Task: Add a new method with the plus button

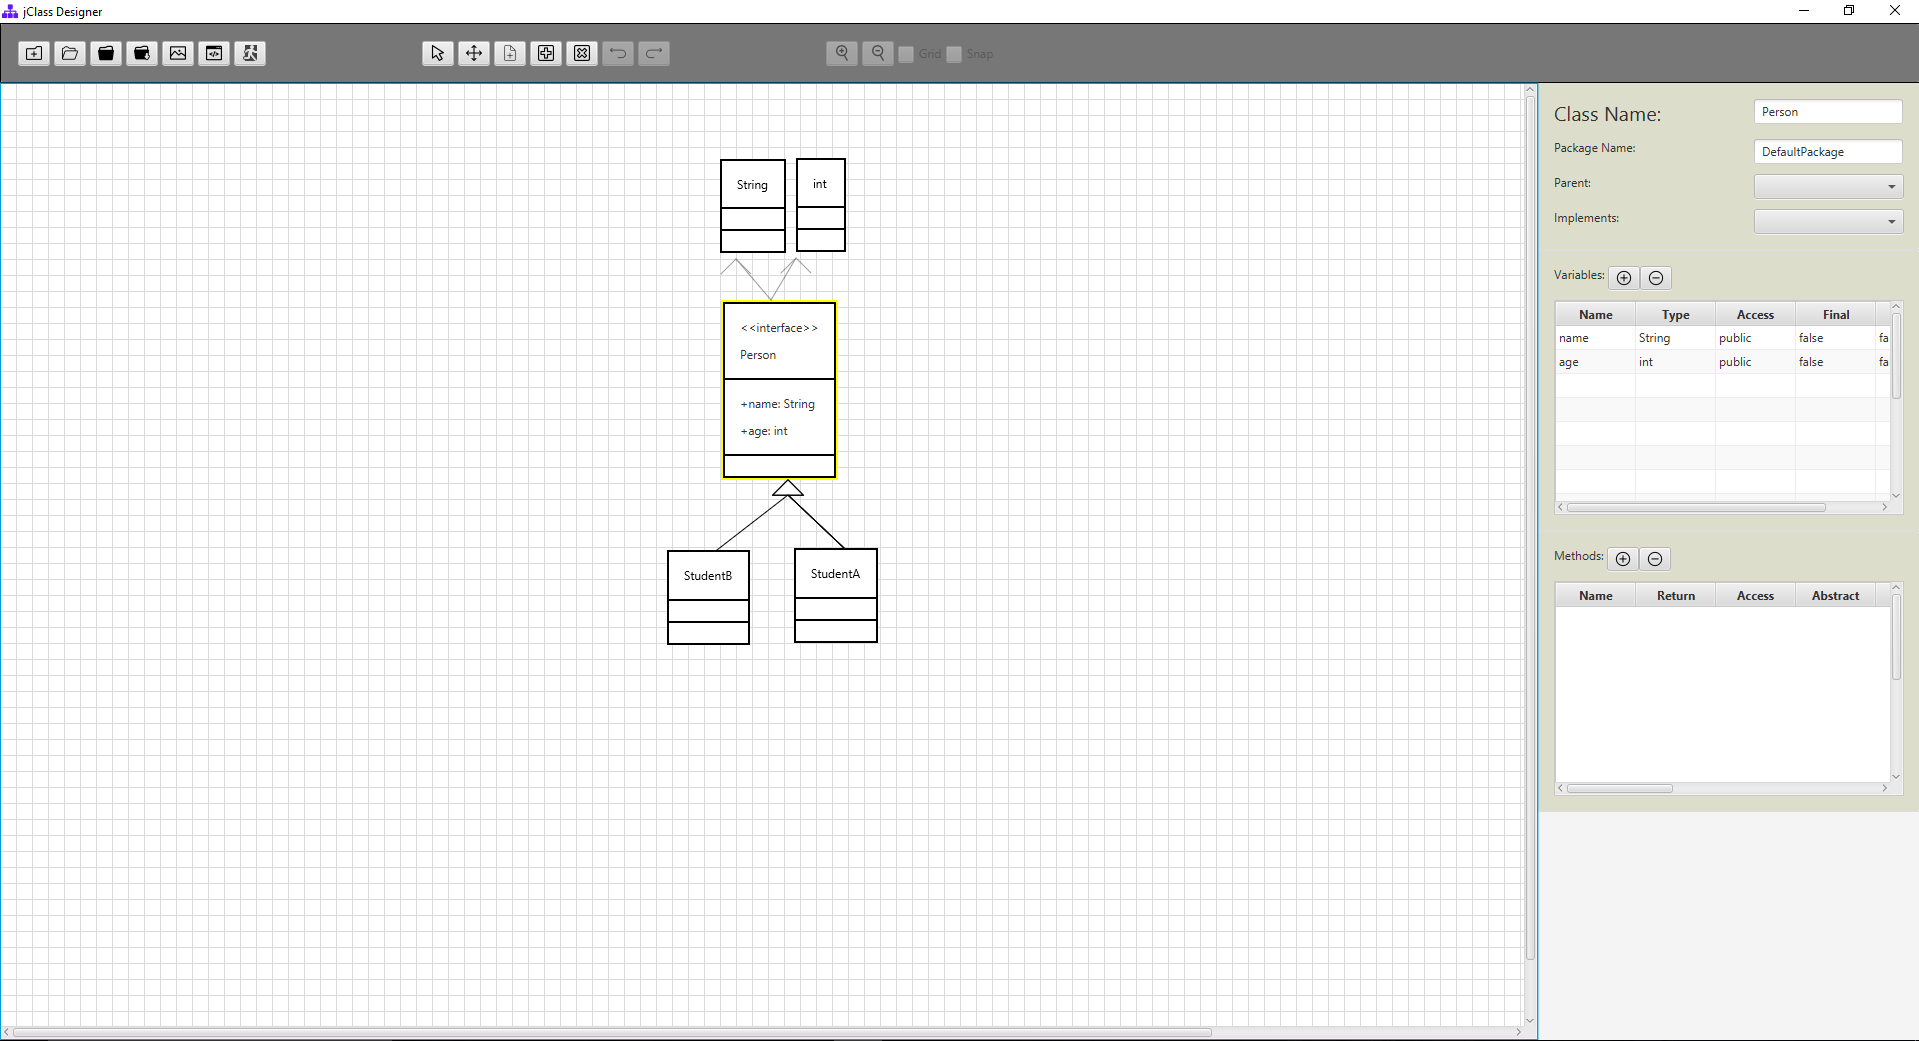Action: [1622, 559]
